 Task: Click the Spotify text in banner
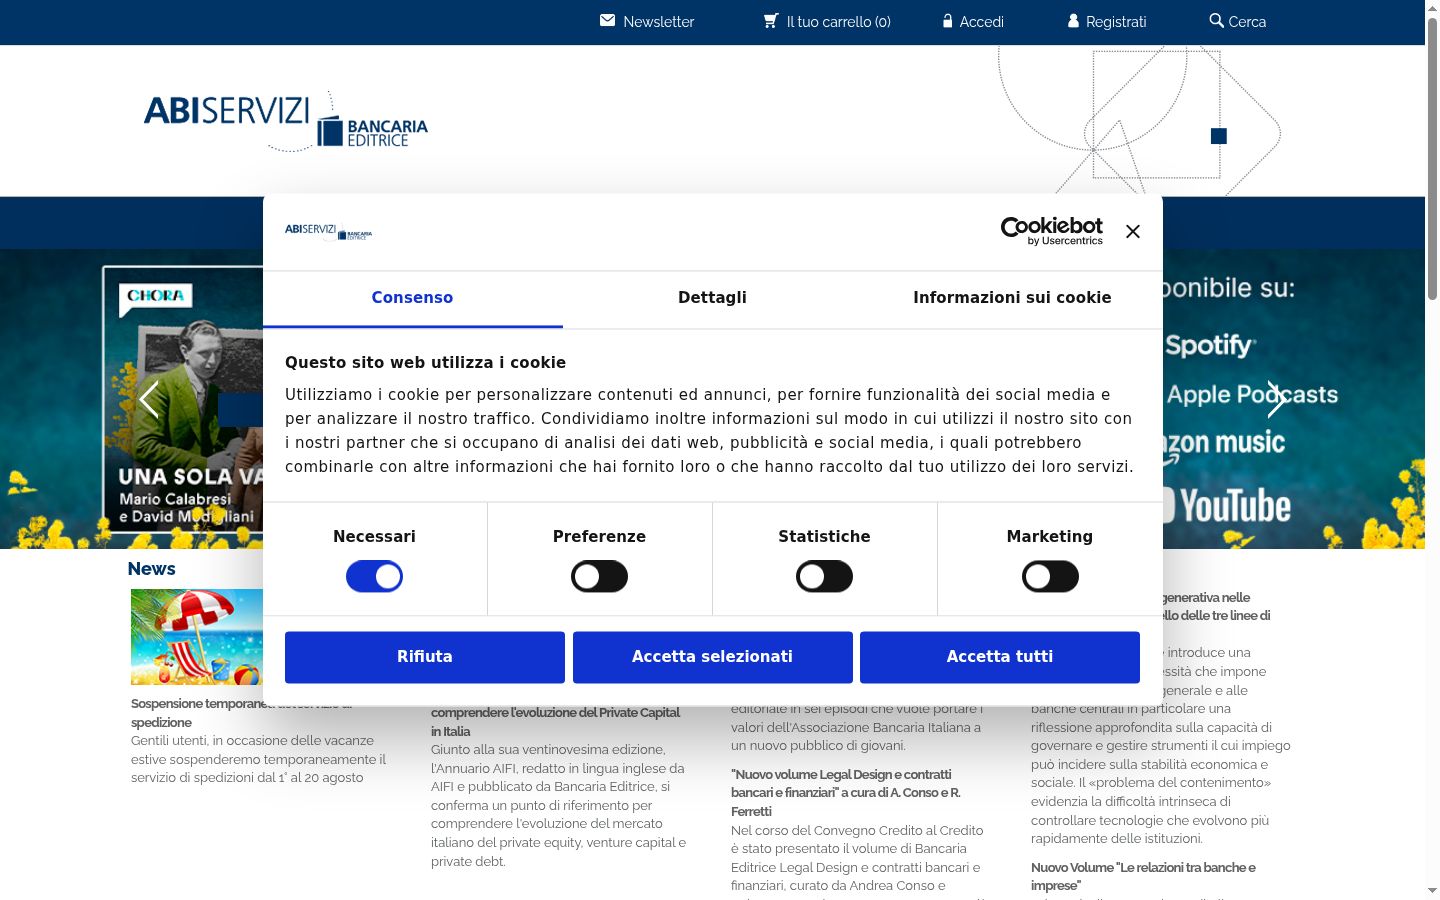click(x=1210, y=345)
